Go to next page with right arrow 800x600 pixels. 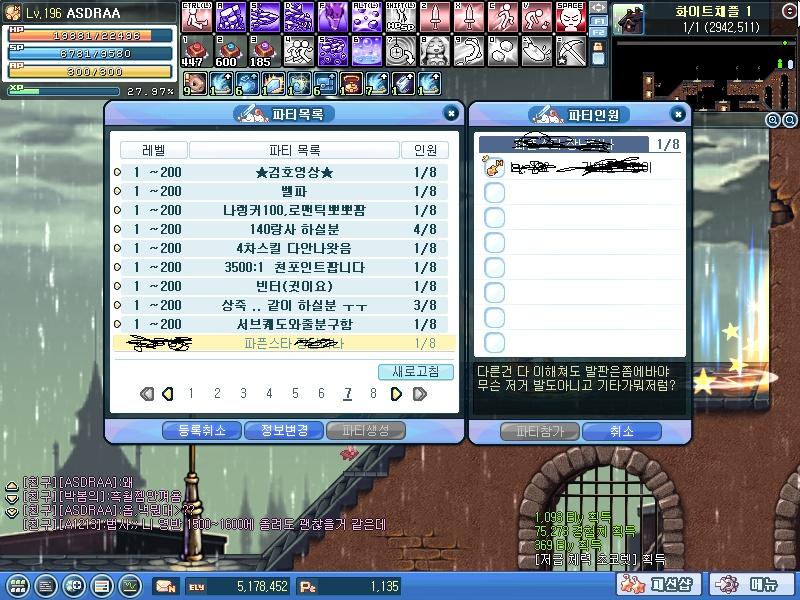[x=396, y=393]
